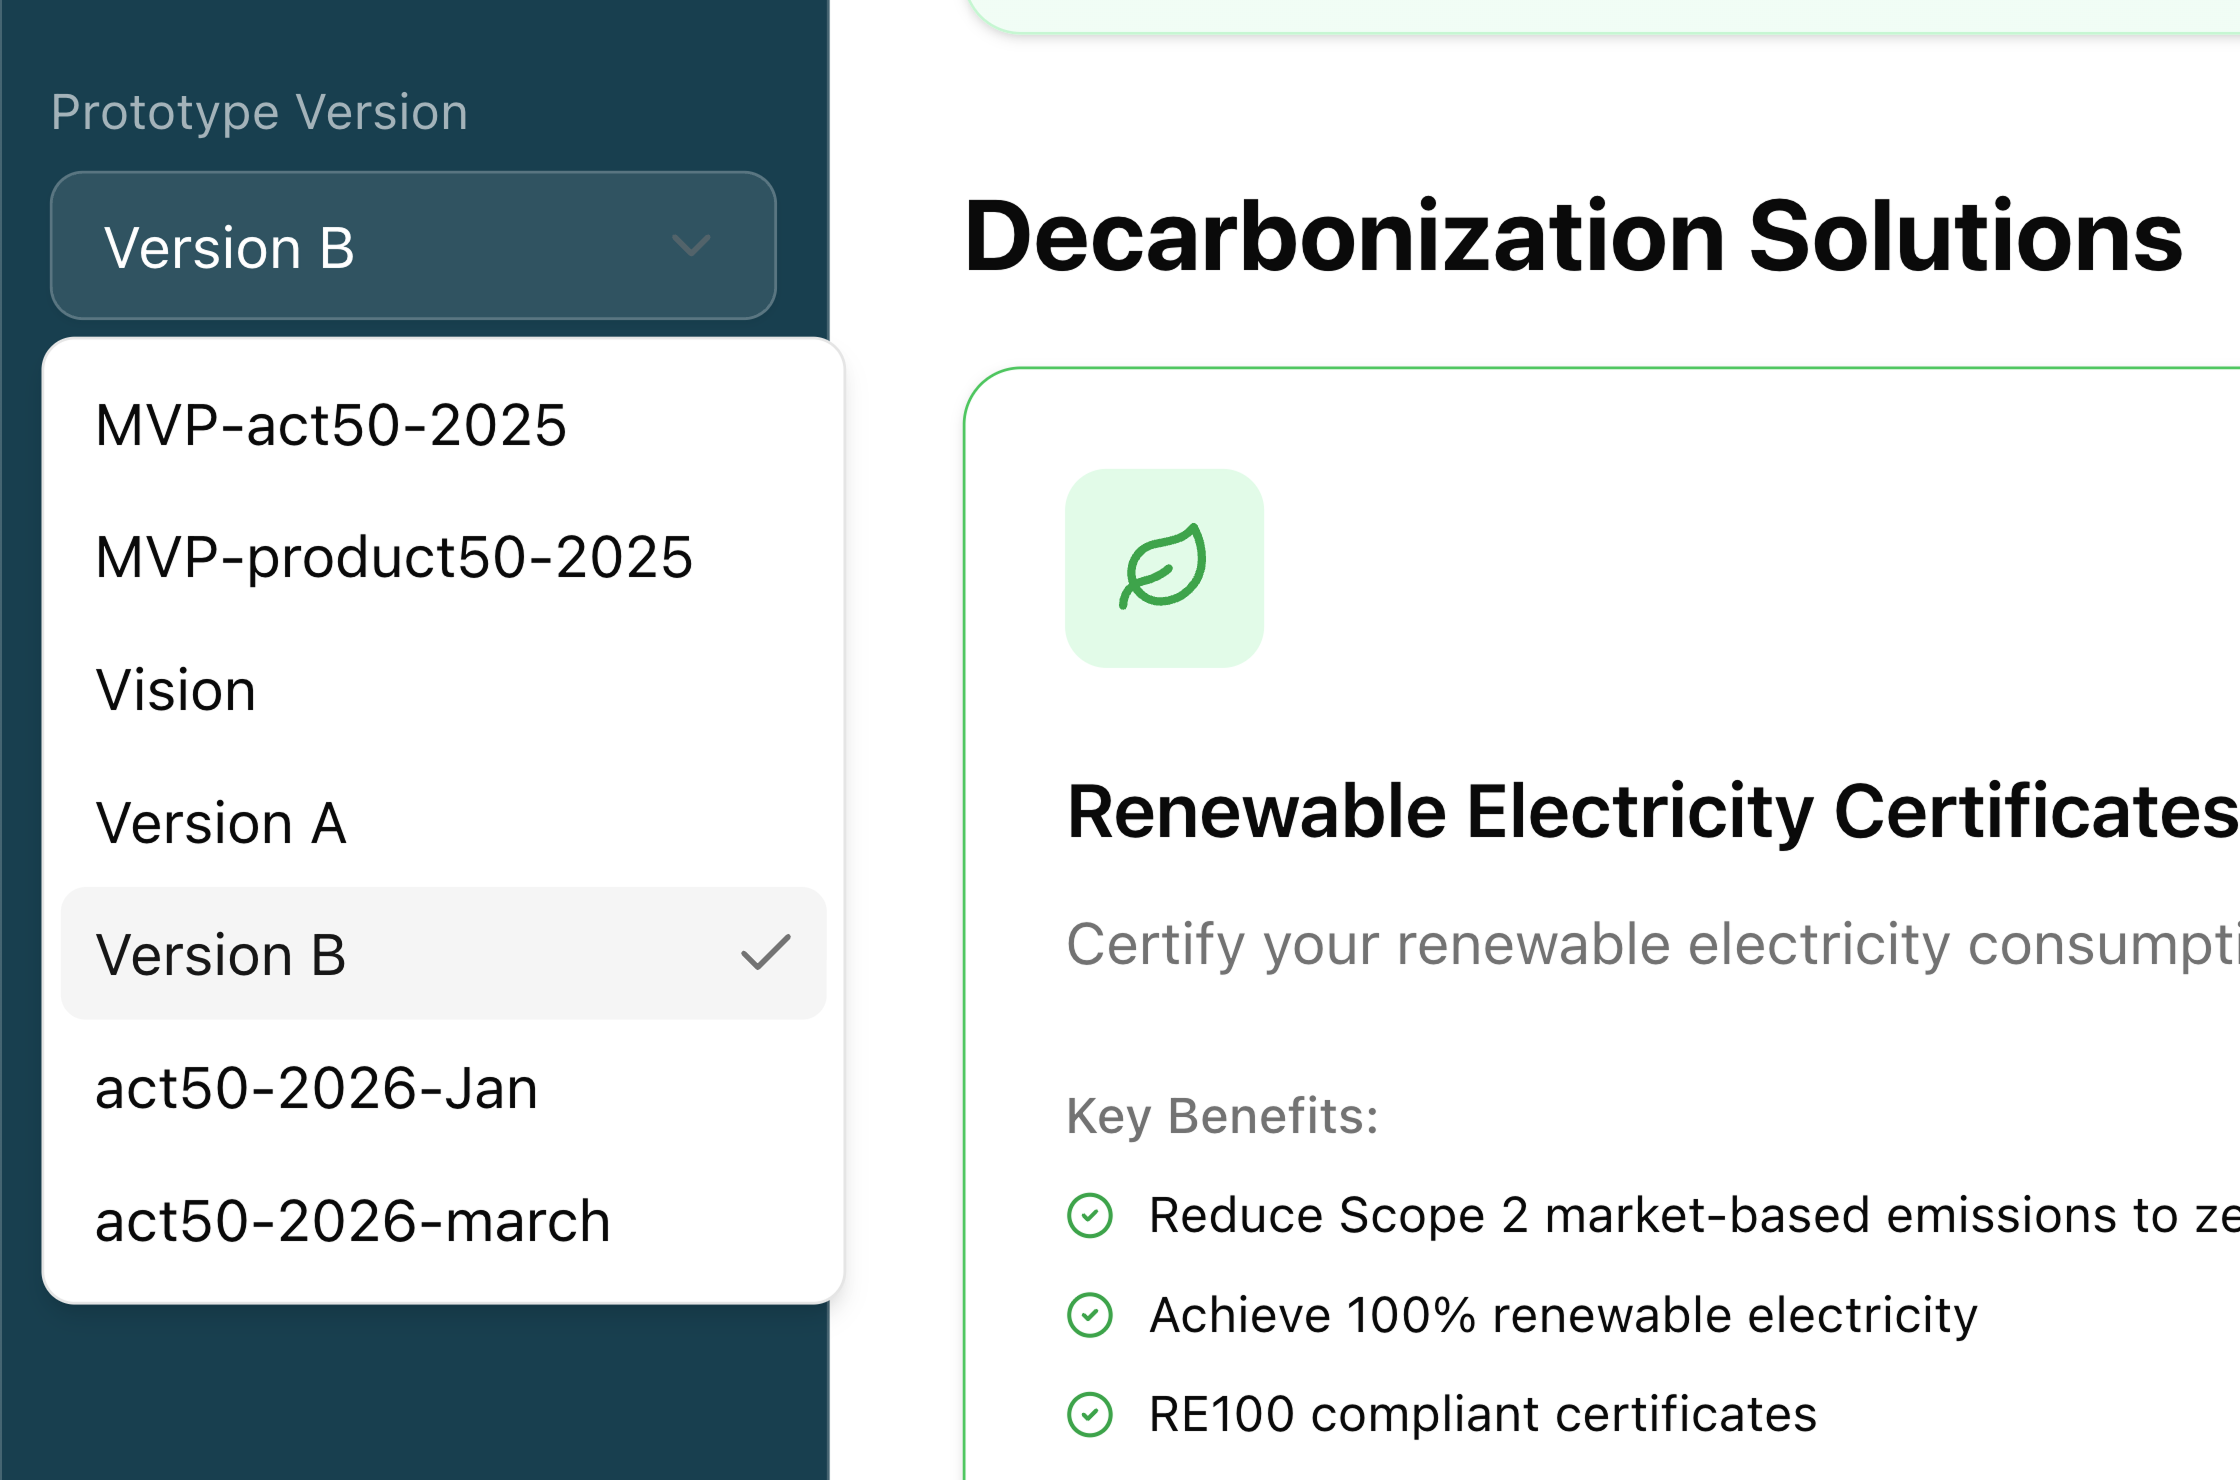Click 'Certify your renewable electricity' description text
Viewport: 2240px width, 1480px height.
tap(1653, 945)
